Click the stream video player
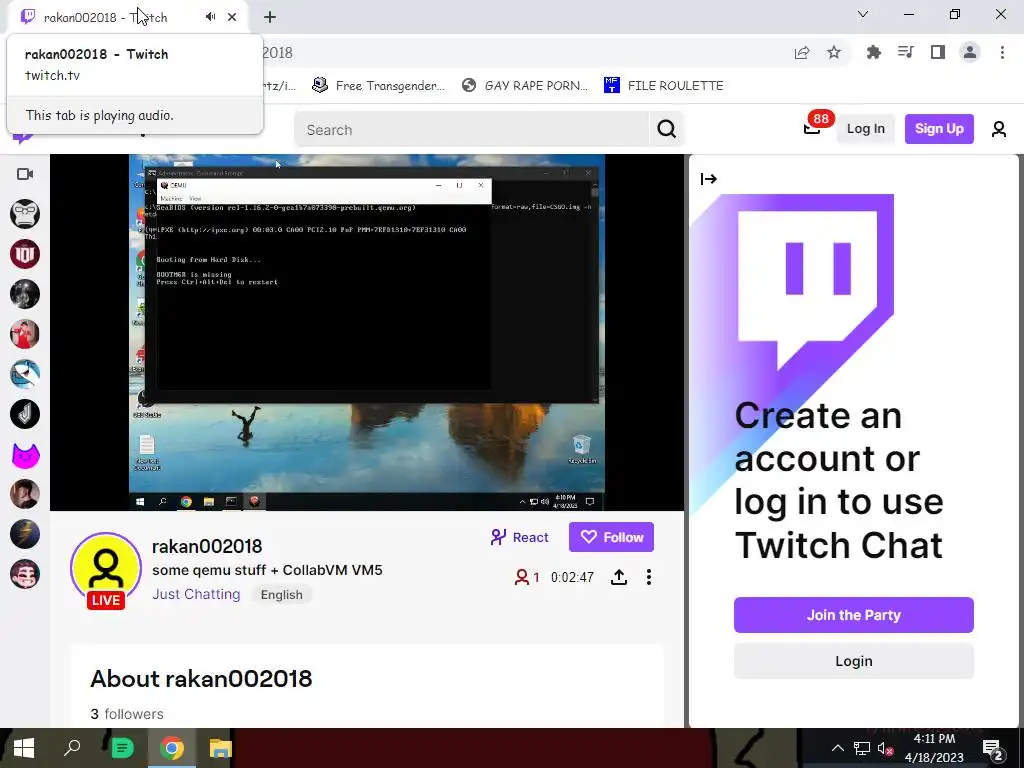Viewport: 1024px width, 768px height. pos(367,332)
